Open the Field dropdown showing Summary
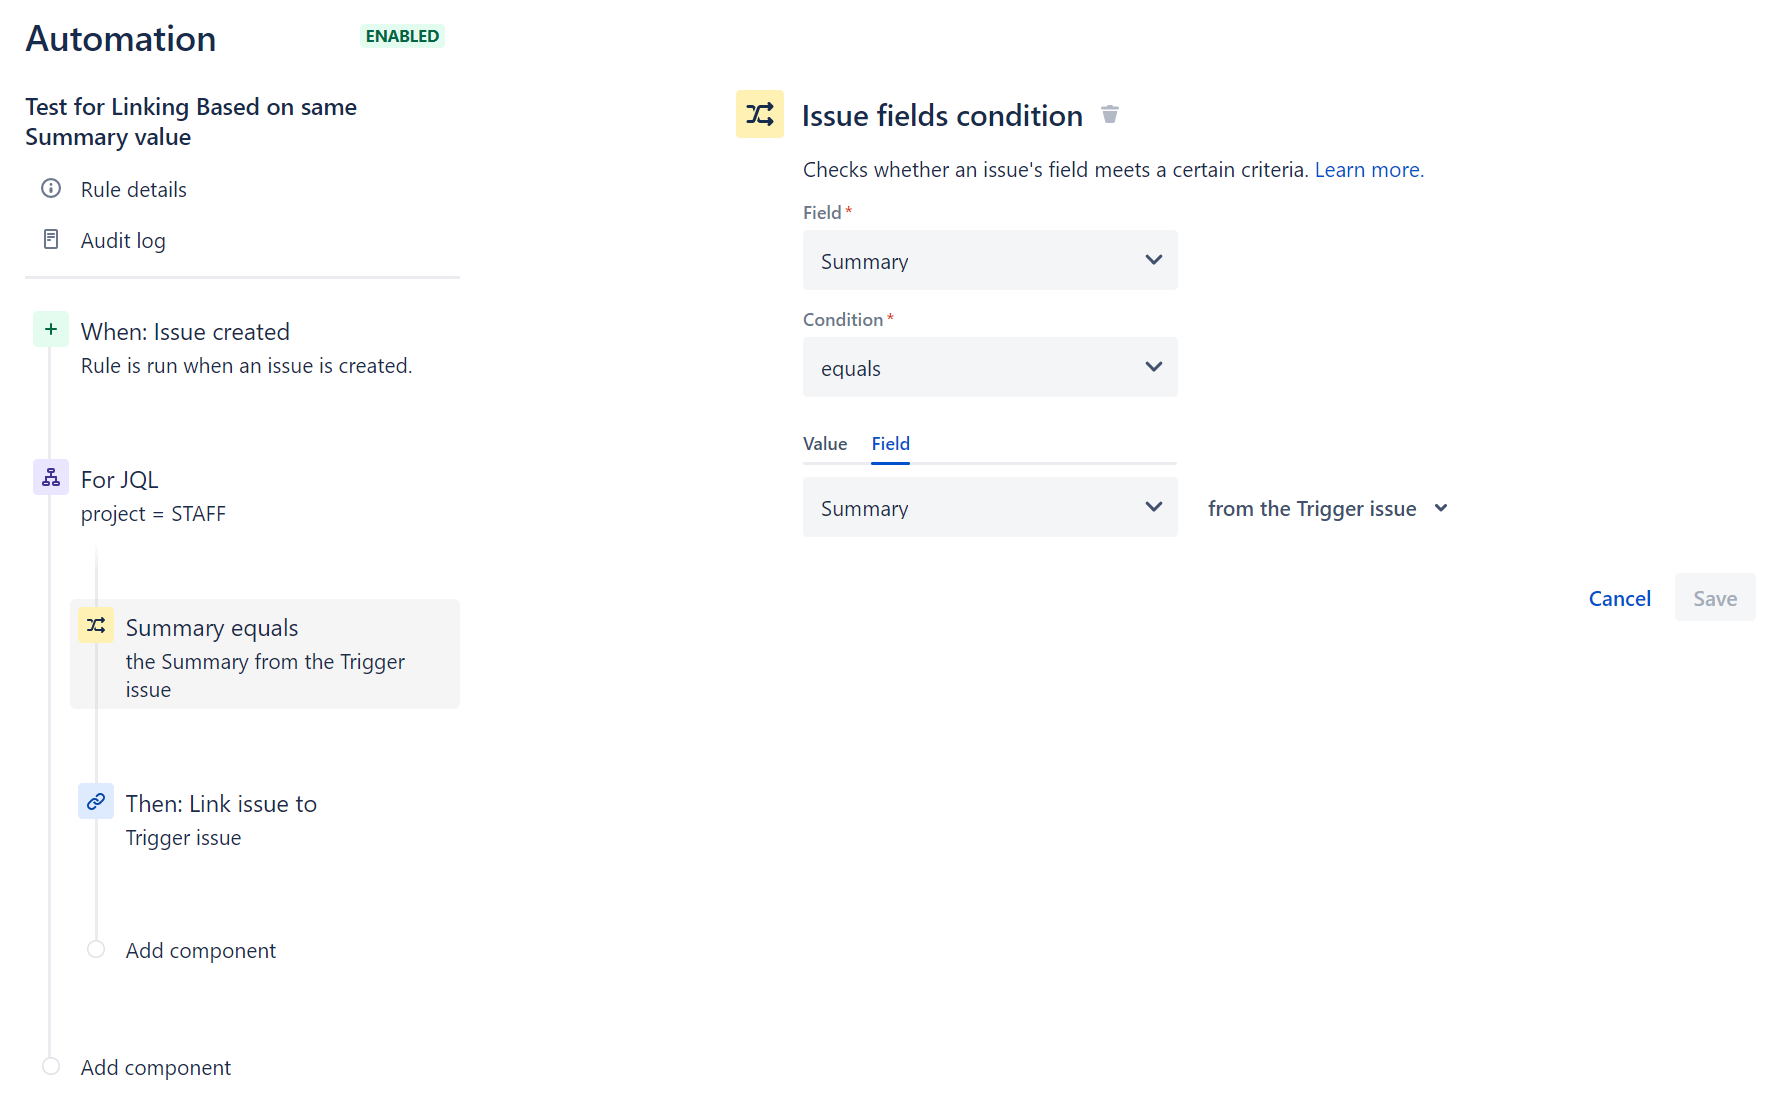This screenshot has width=1771, height=1102. tap(989, 260)
